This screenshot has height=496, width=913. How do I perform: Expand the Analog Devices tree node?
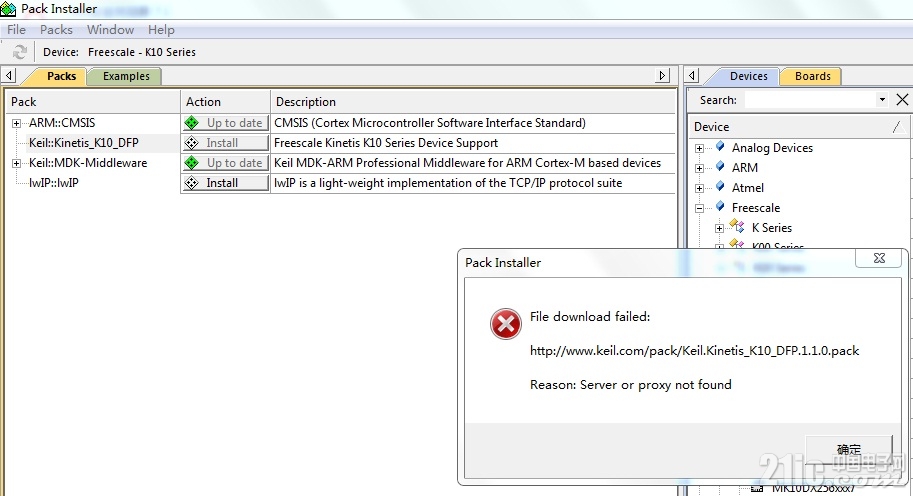click(x=699, y=148)
